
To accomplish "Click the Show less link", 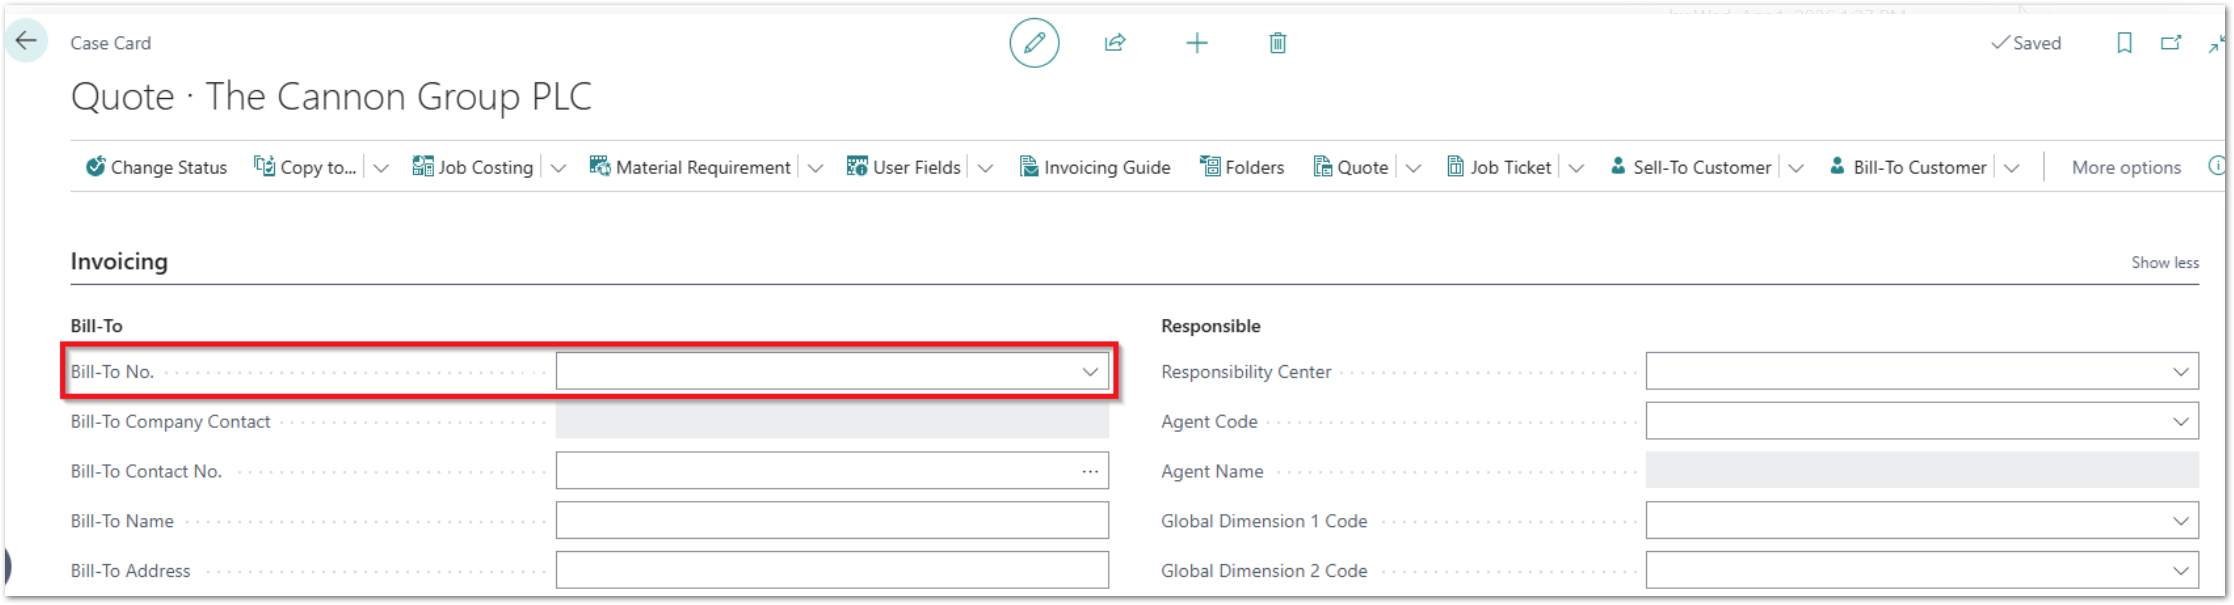I will pyautogui.click(x=2164, y=262).
